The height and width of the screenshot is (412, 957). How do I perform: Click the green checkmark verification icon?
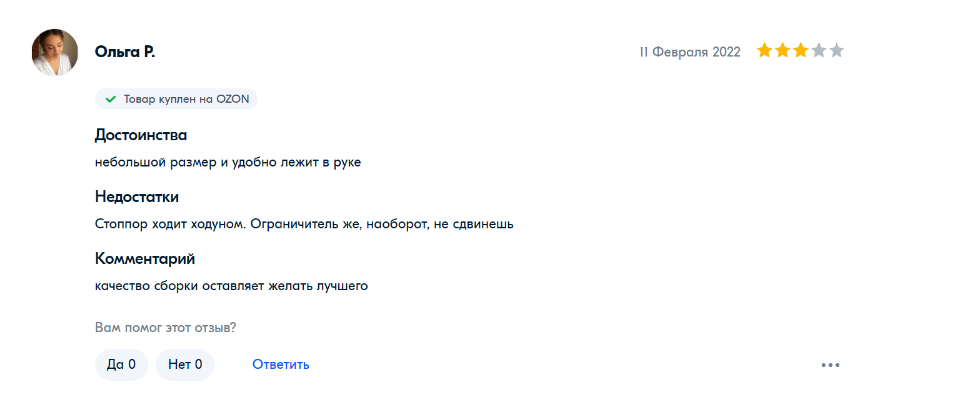click(x=111, y=99)
